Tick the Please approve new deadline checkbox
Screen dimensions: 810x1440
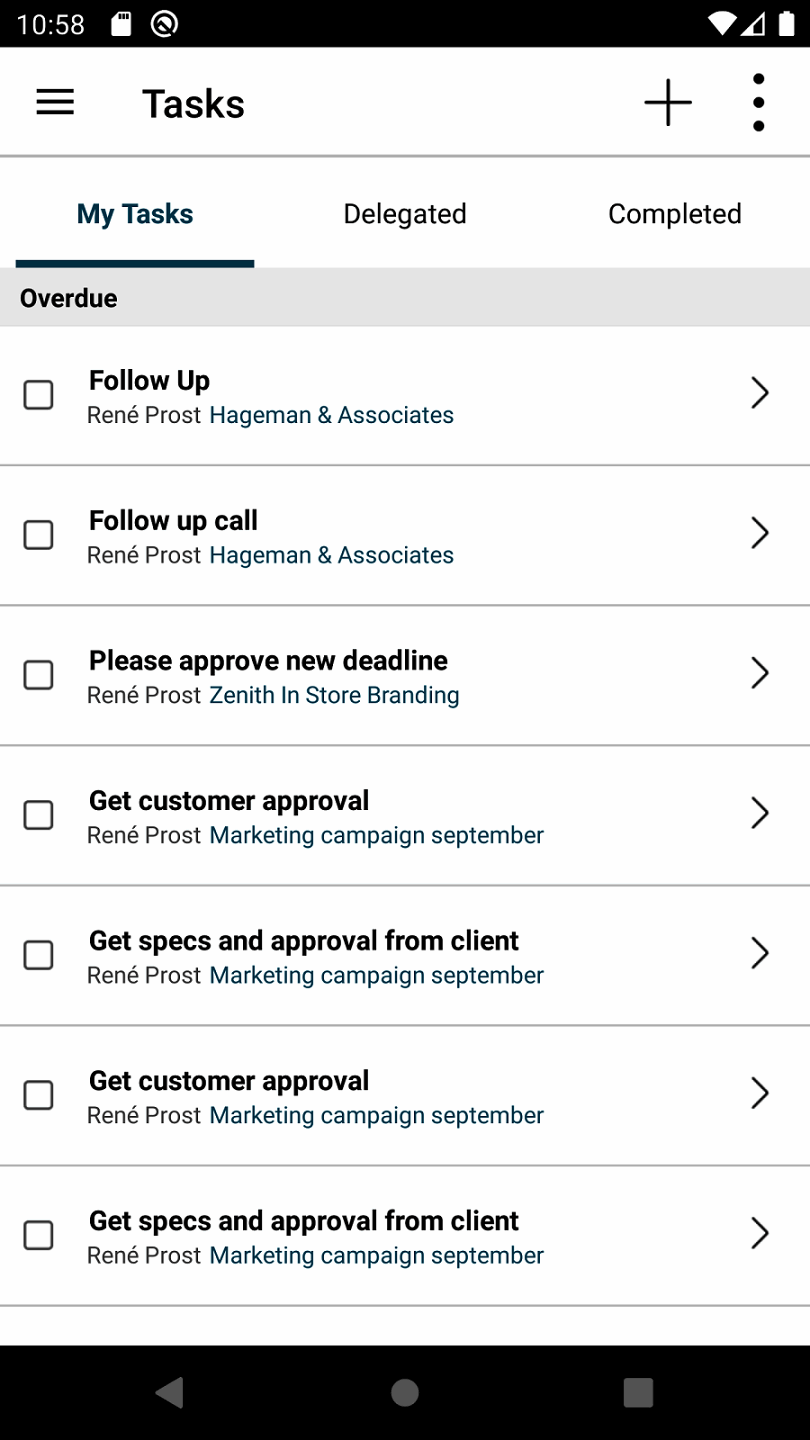click(x=39, y=675)
